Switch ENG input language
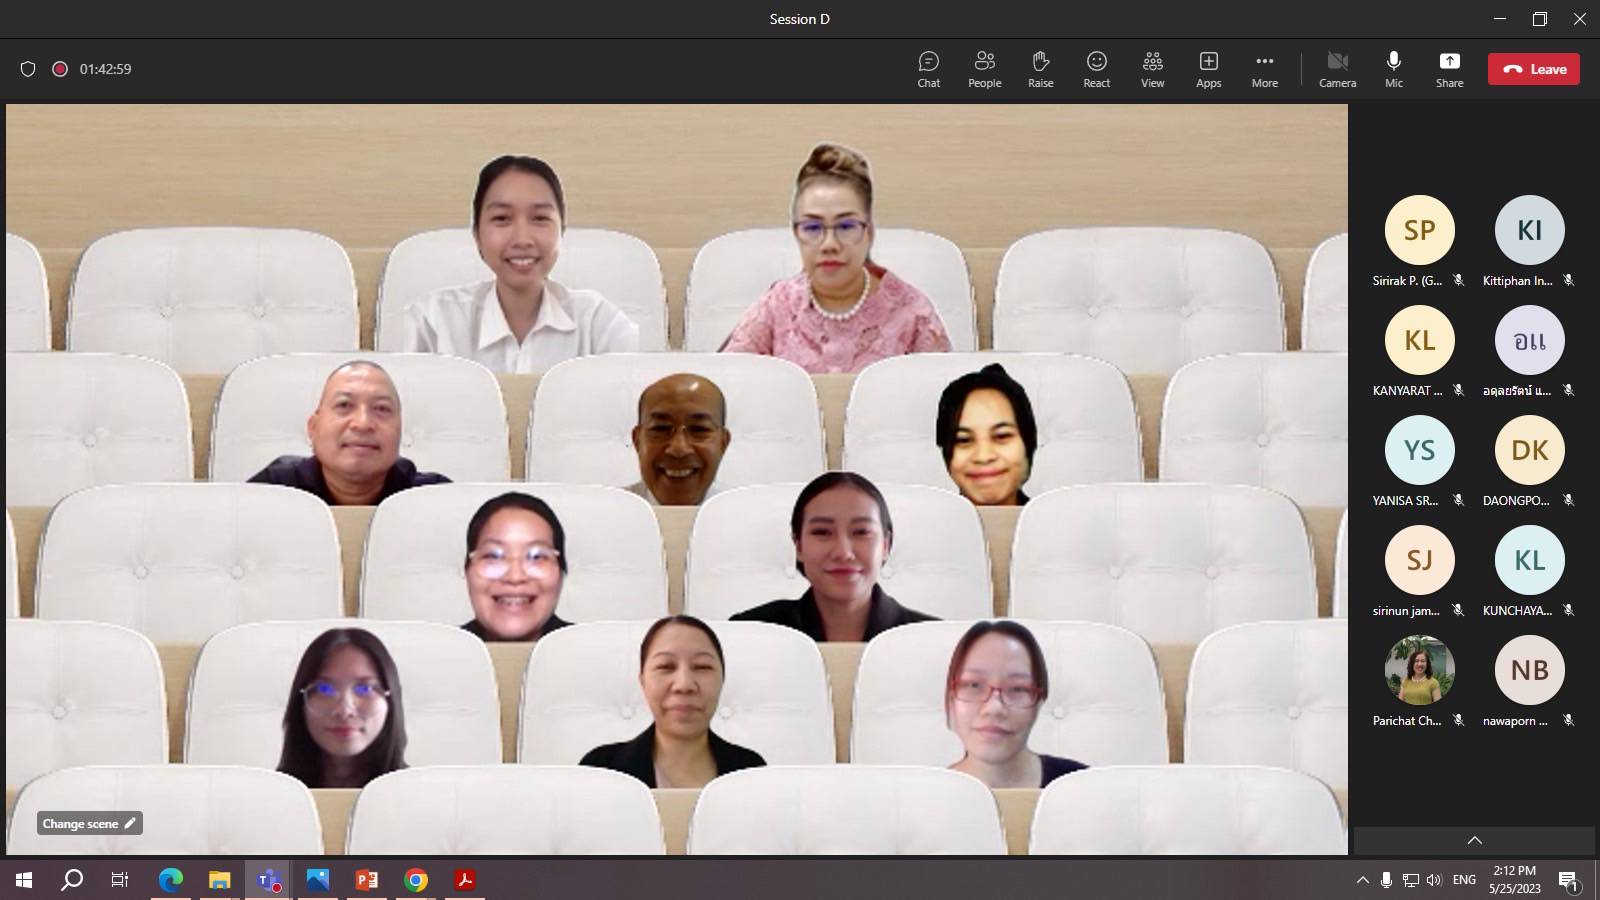Viewport: 1600px width, 900px height. pos(1464,880)
